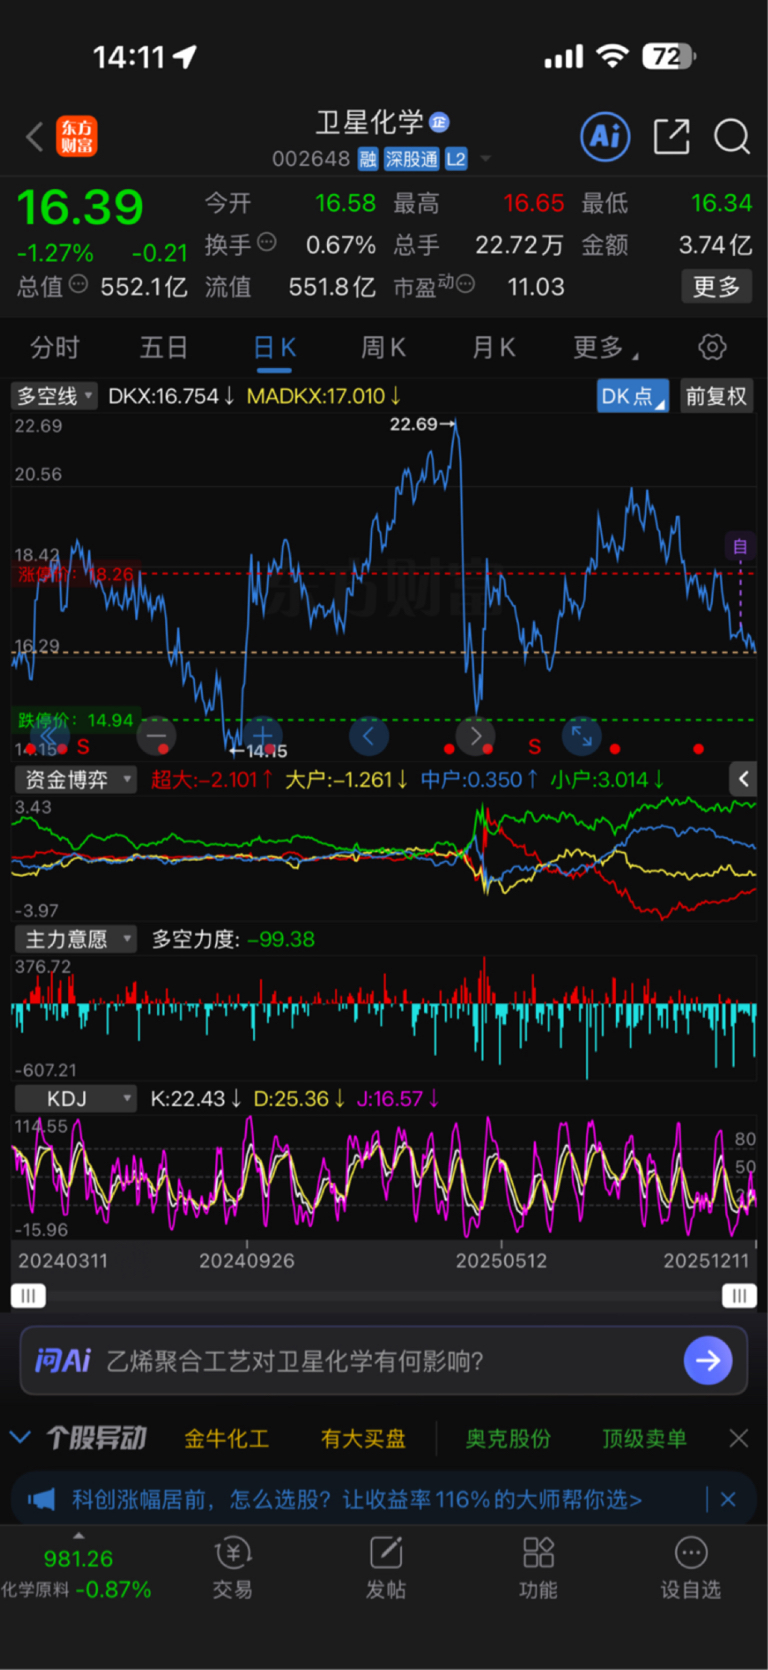Tap the 小户:3.014 value
Image resolution: width=768 pixels, height=1670 pixels.
point(608,780)
